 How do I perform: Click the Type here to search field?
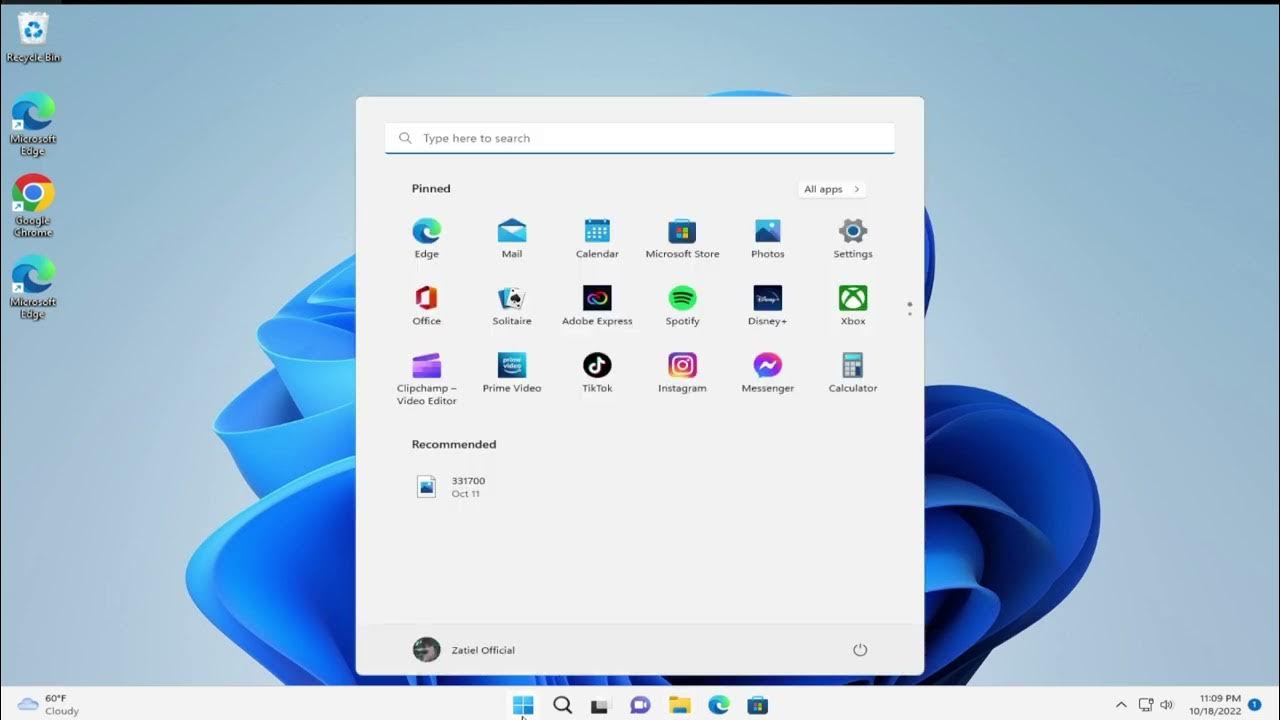[x=640, y=138]
